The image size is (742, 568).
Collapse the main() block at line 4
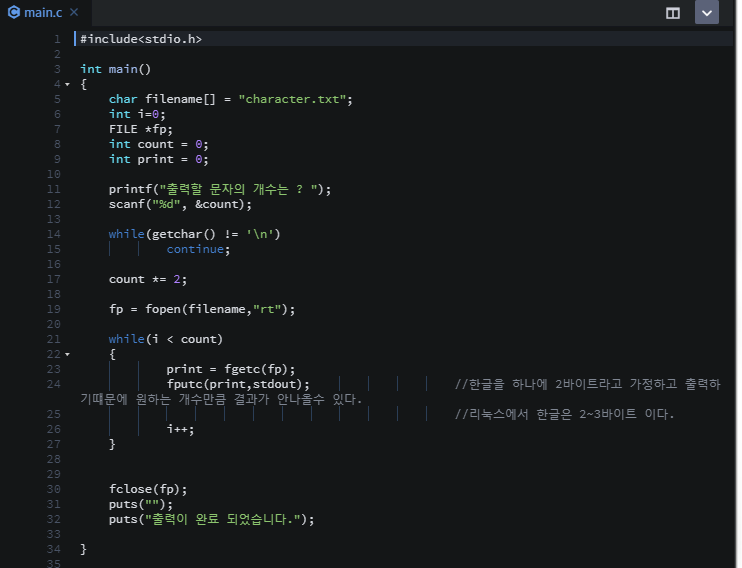pos(67,84)
